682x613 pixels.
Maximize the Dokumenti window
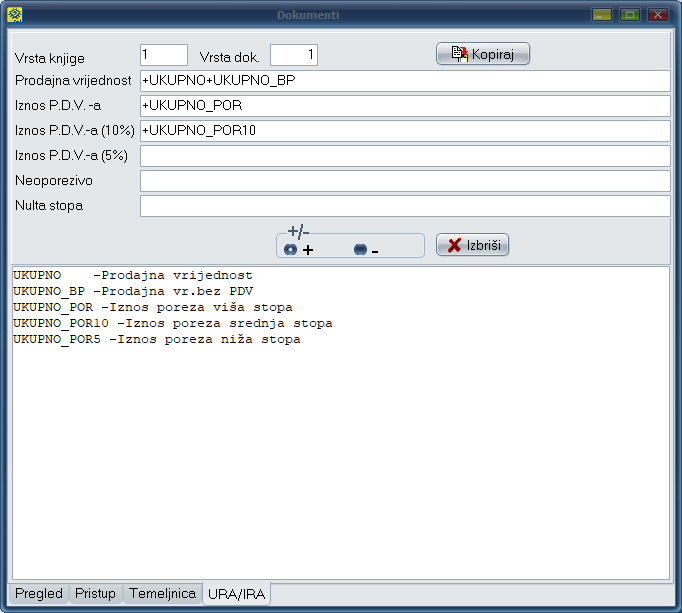coord(629,15)
